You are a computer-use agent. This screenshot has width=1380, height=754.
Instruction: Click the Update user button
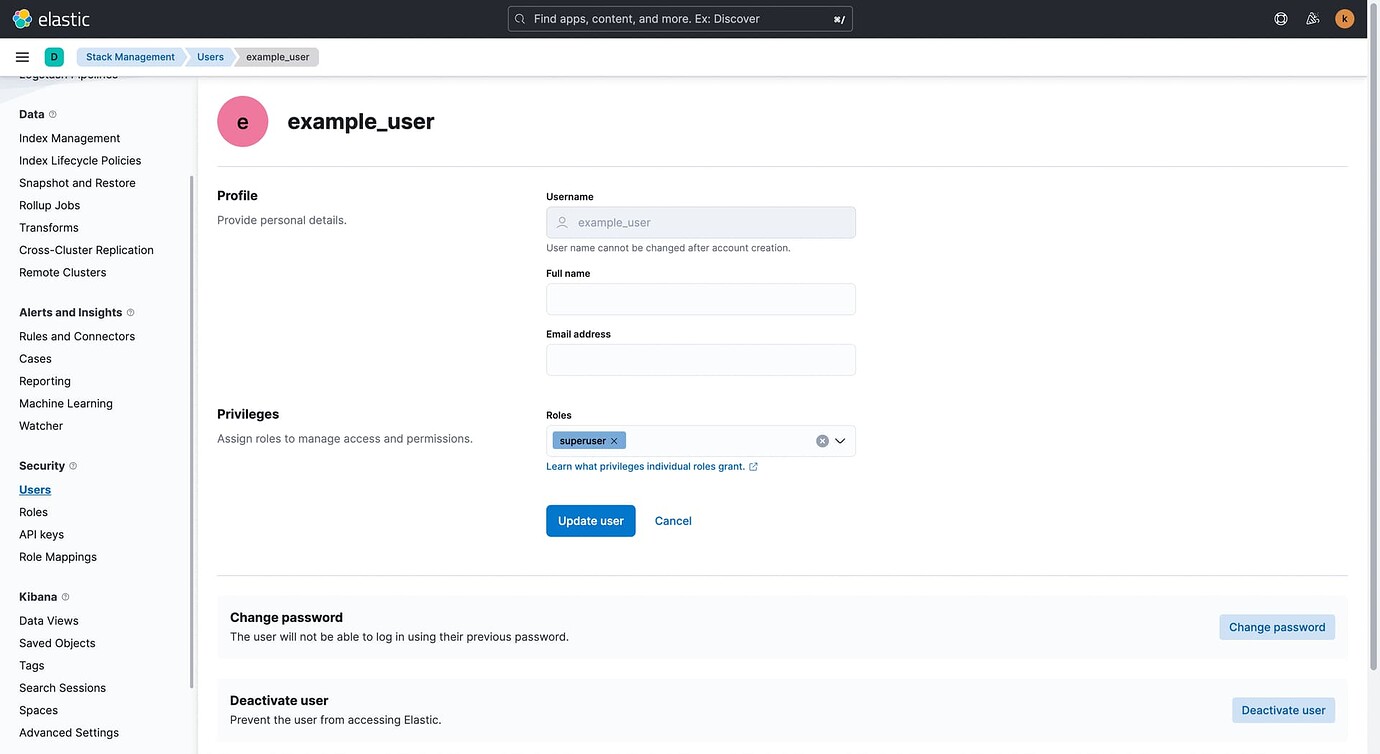[590, 521]
